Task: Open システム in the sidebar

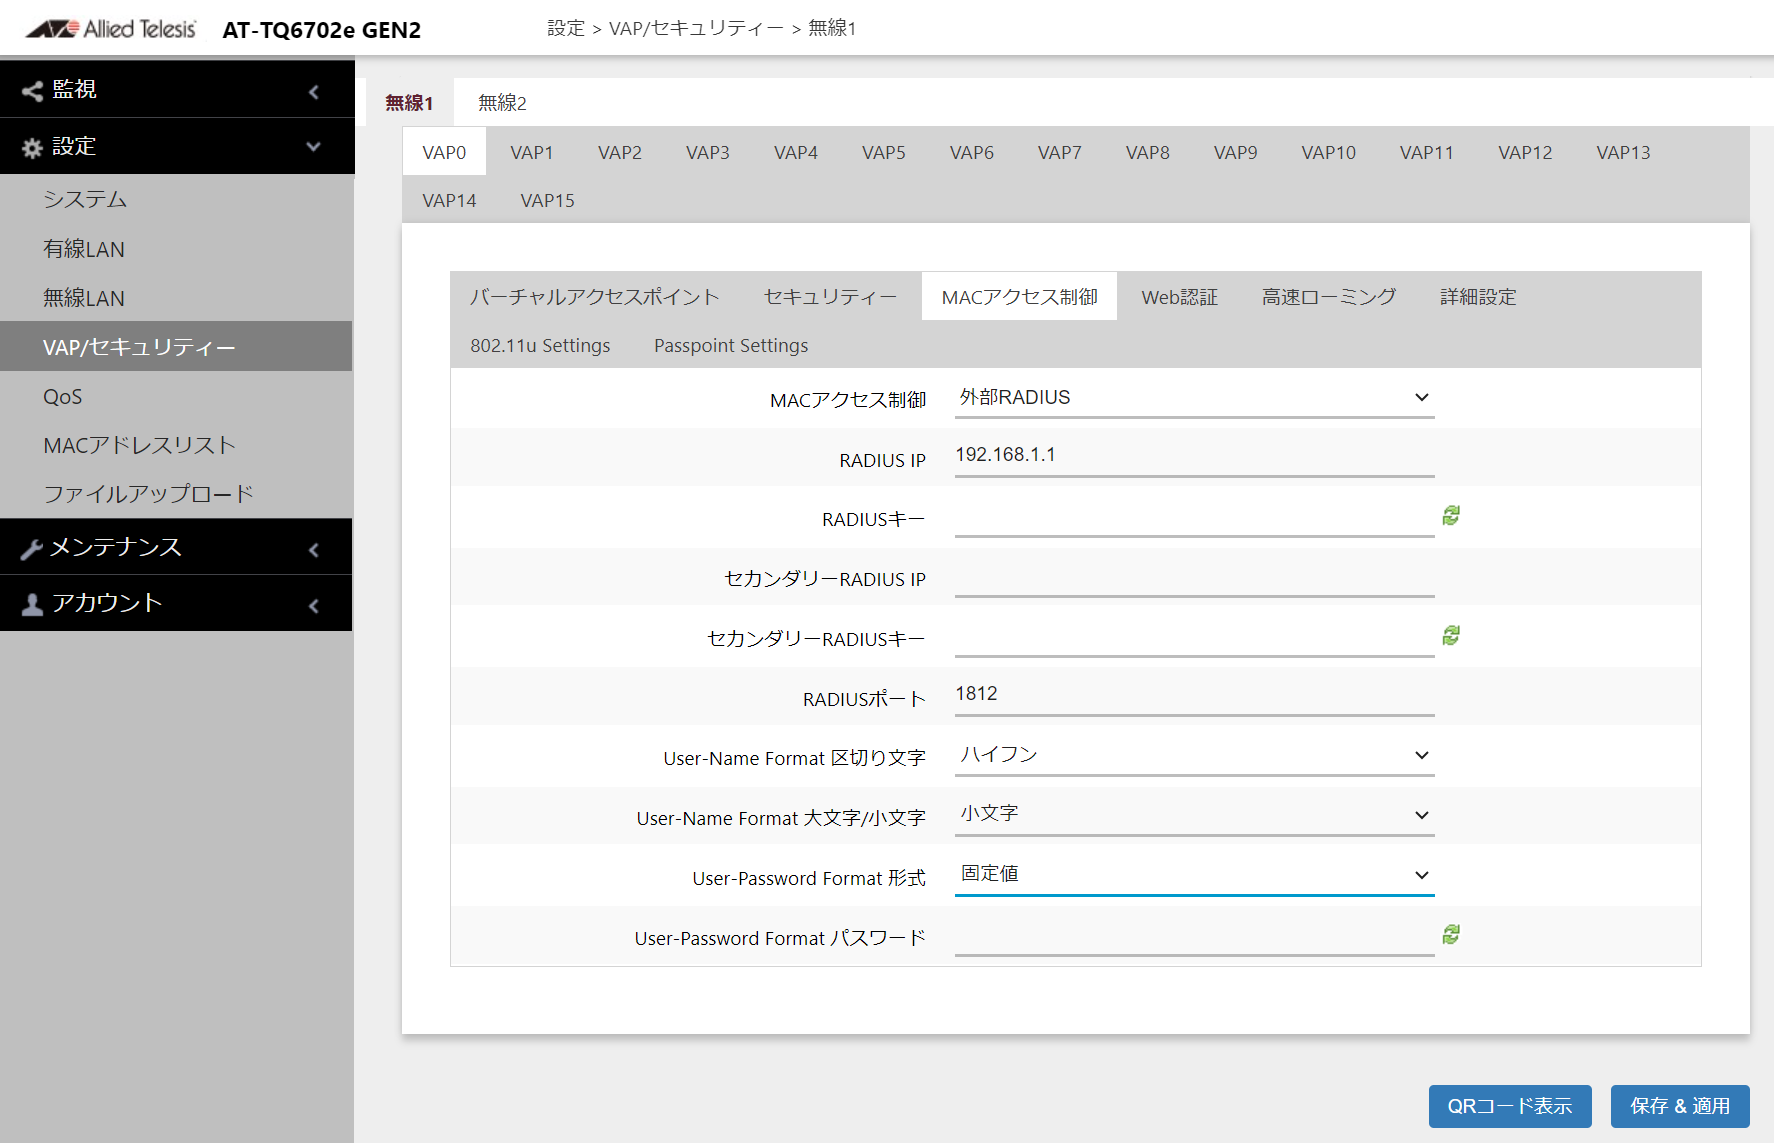Action: click(x=176, y=200)
